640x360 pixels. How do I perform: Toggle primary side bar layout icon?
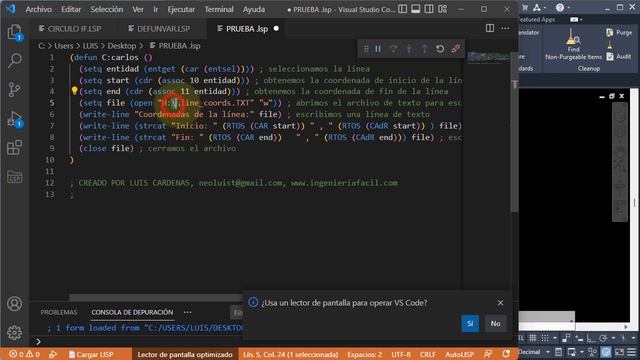[x=402, y=9]
